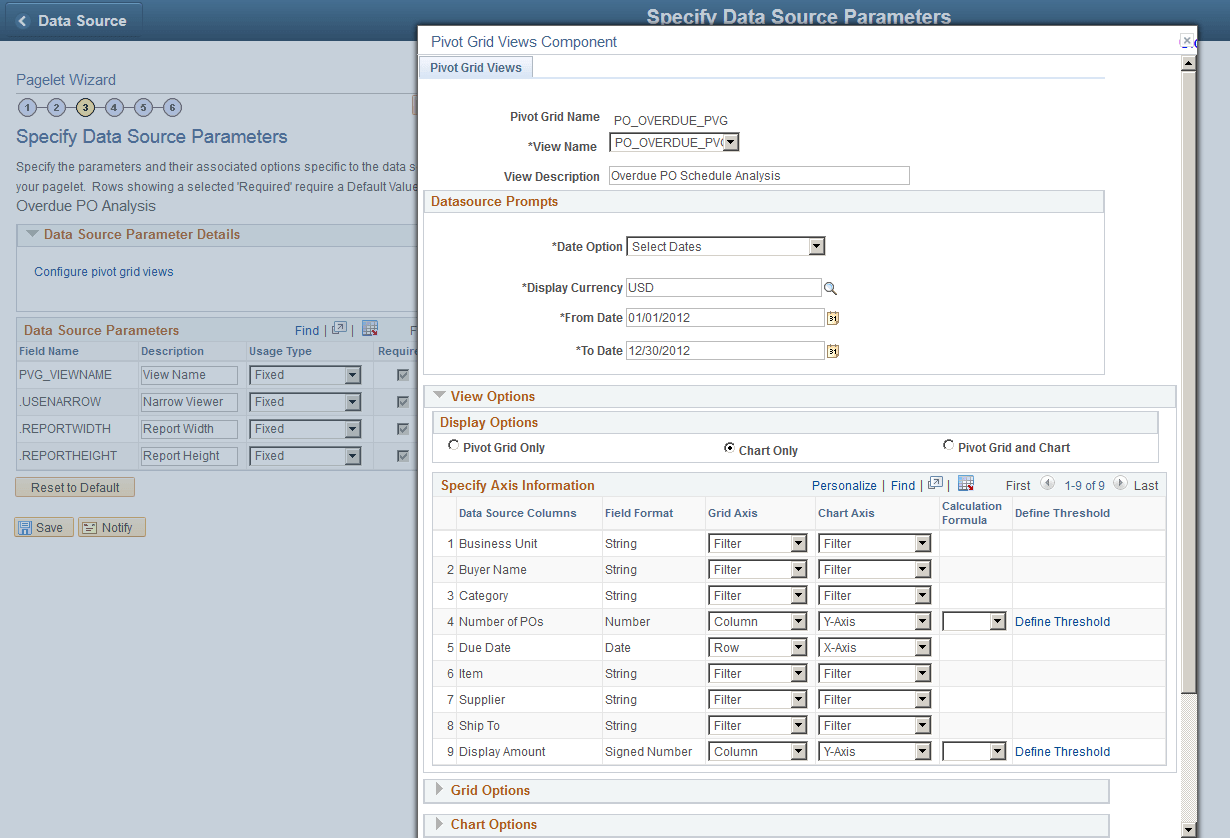
Task: Toggle Required checkbox for PVG_VIEWNAME row
Action: pos(405,374)
